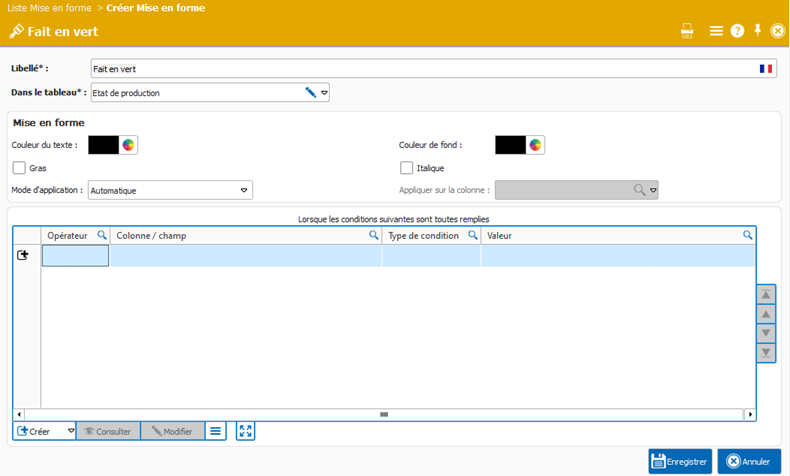The height and width of the screenshot is (476, 790).
Task: Click the Libellé text field
Action: pyautogui.click(x=420, y=68)
